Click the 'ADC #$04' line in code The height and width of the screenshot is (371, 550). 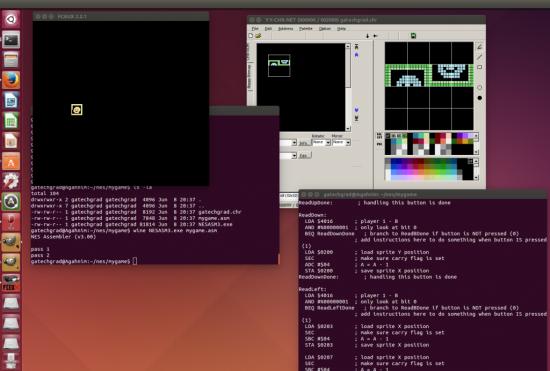coord(317,264)
